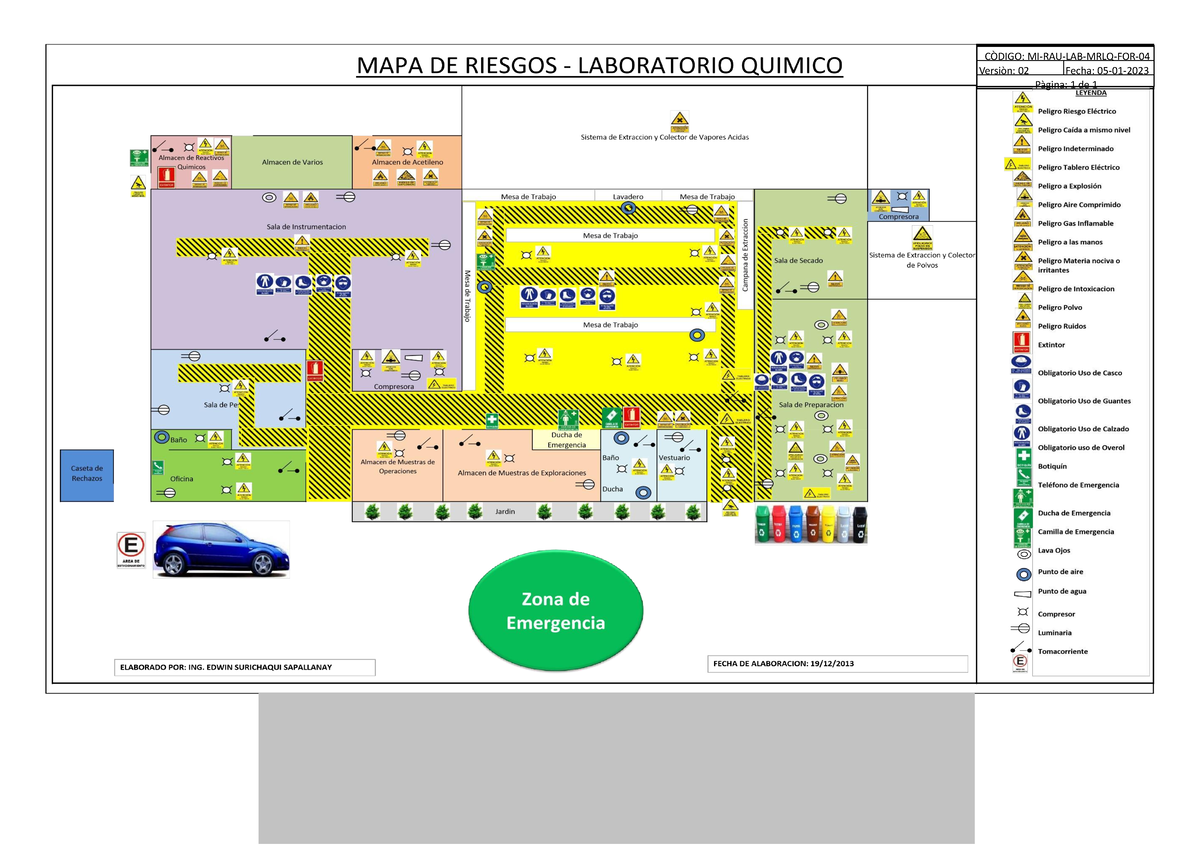Click the Sala de Preparacion label
Screen dimensions: 1200x848
[x=812, y=404]
